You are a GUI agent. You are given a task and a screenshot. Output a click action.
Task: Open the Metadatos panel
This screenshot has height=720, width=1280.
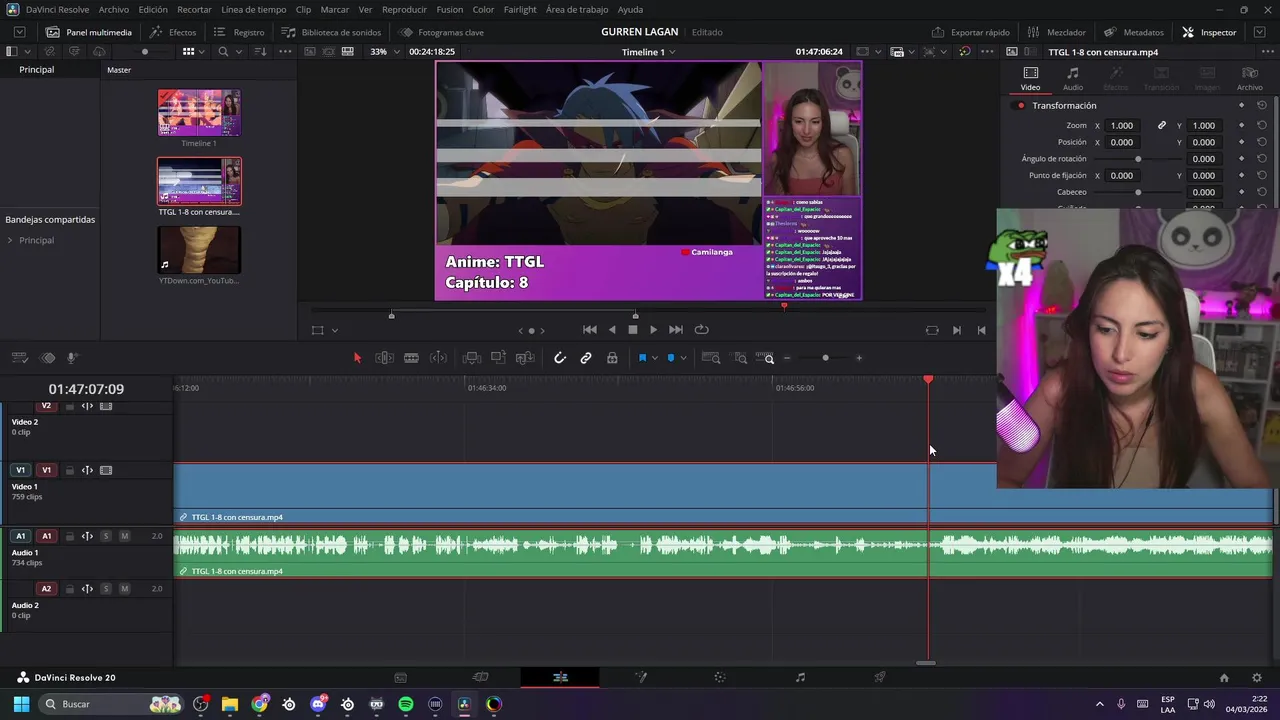(1134, 32)
